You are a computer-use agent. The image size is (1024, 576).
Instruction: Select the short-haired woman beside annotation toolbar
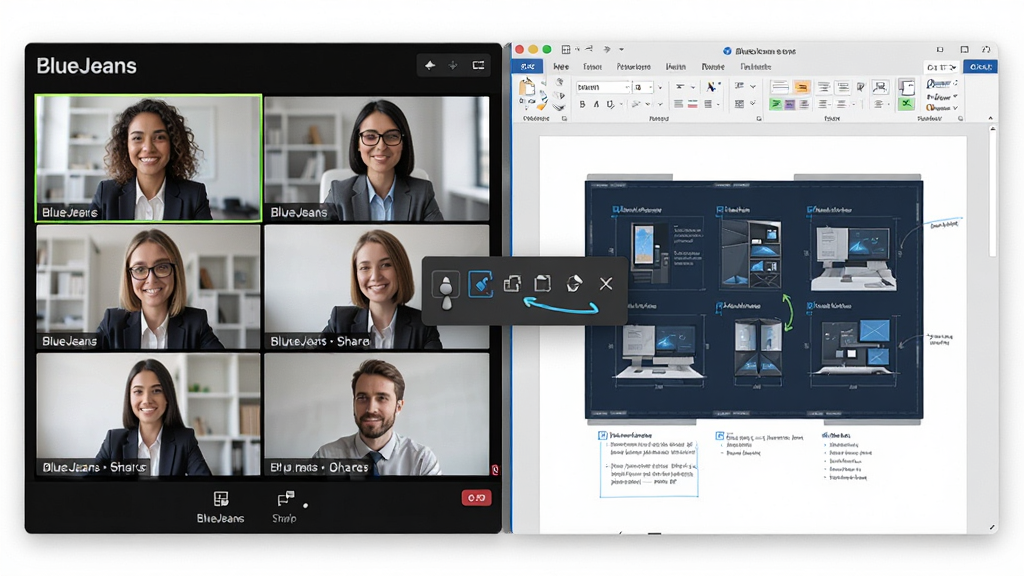377,287
